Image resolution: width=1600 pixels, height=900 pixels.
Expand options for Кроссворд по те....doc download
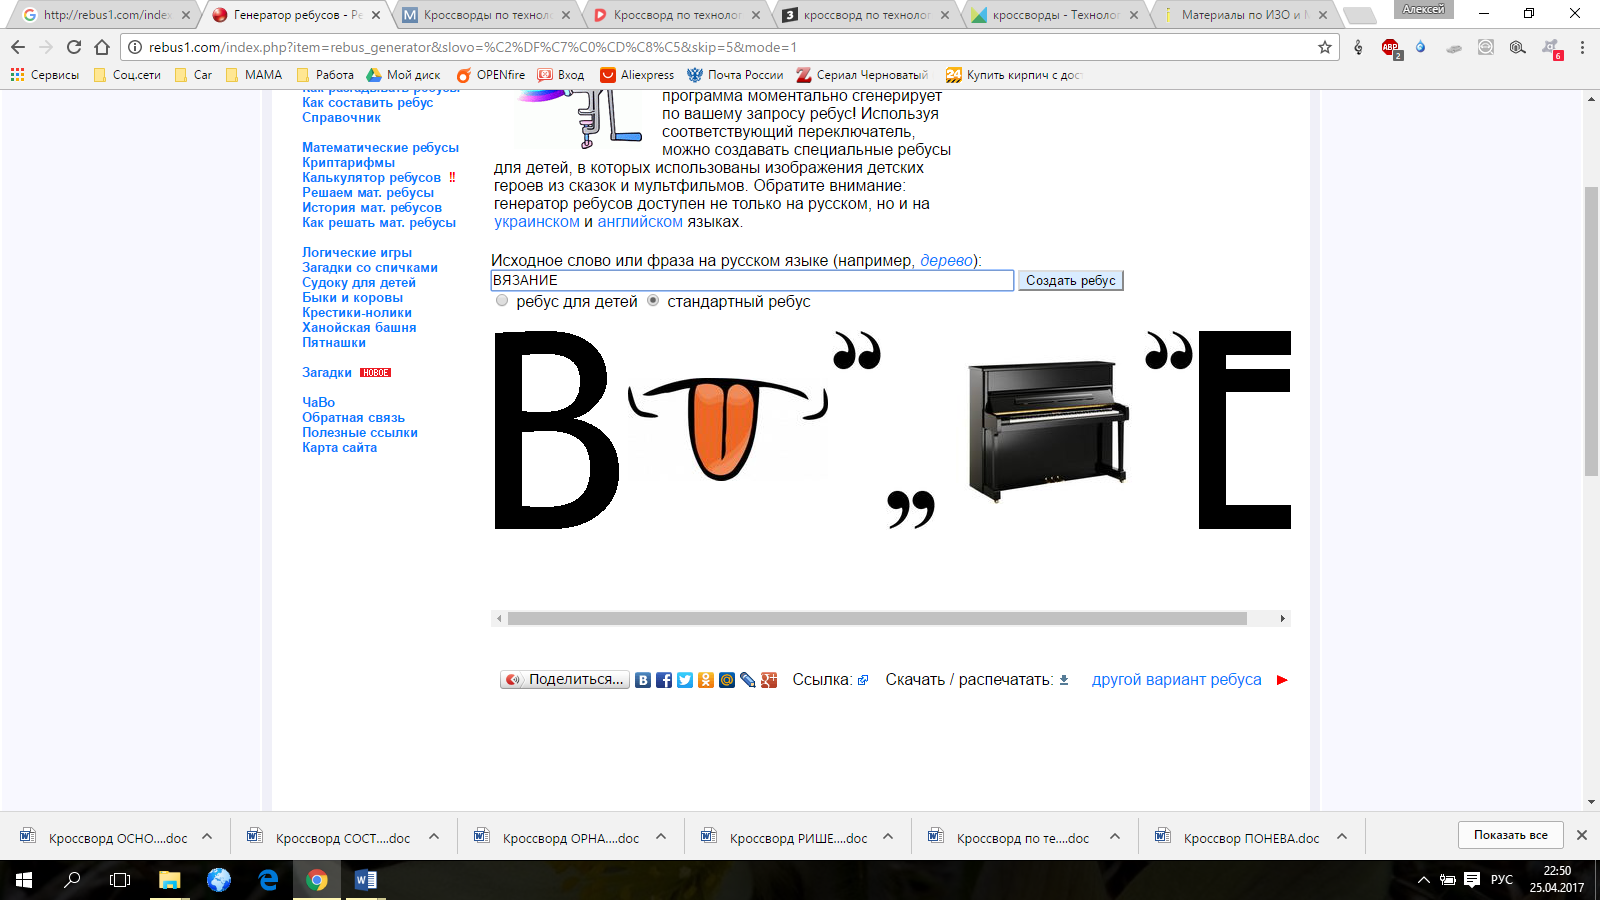pos(1115,837)
